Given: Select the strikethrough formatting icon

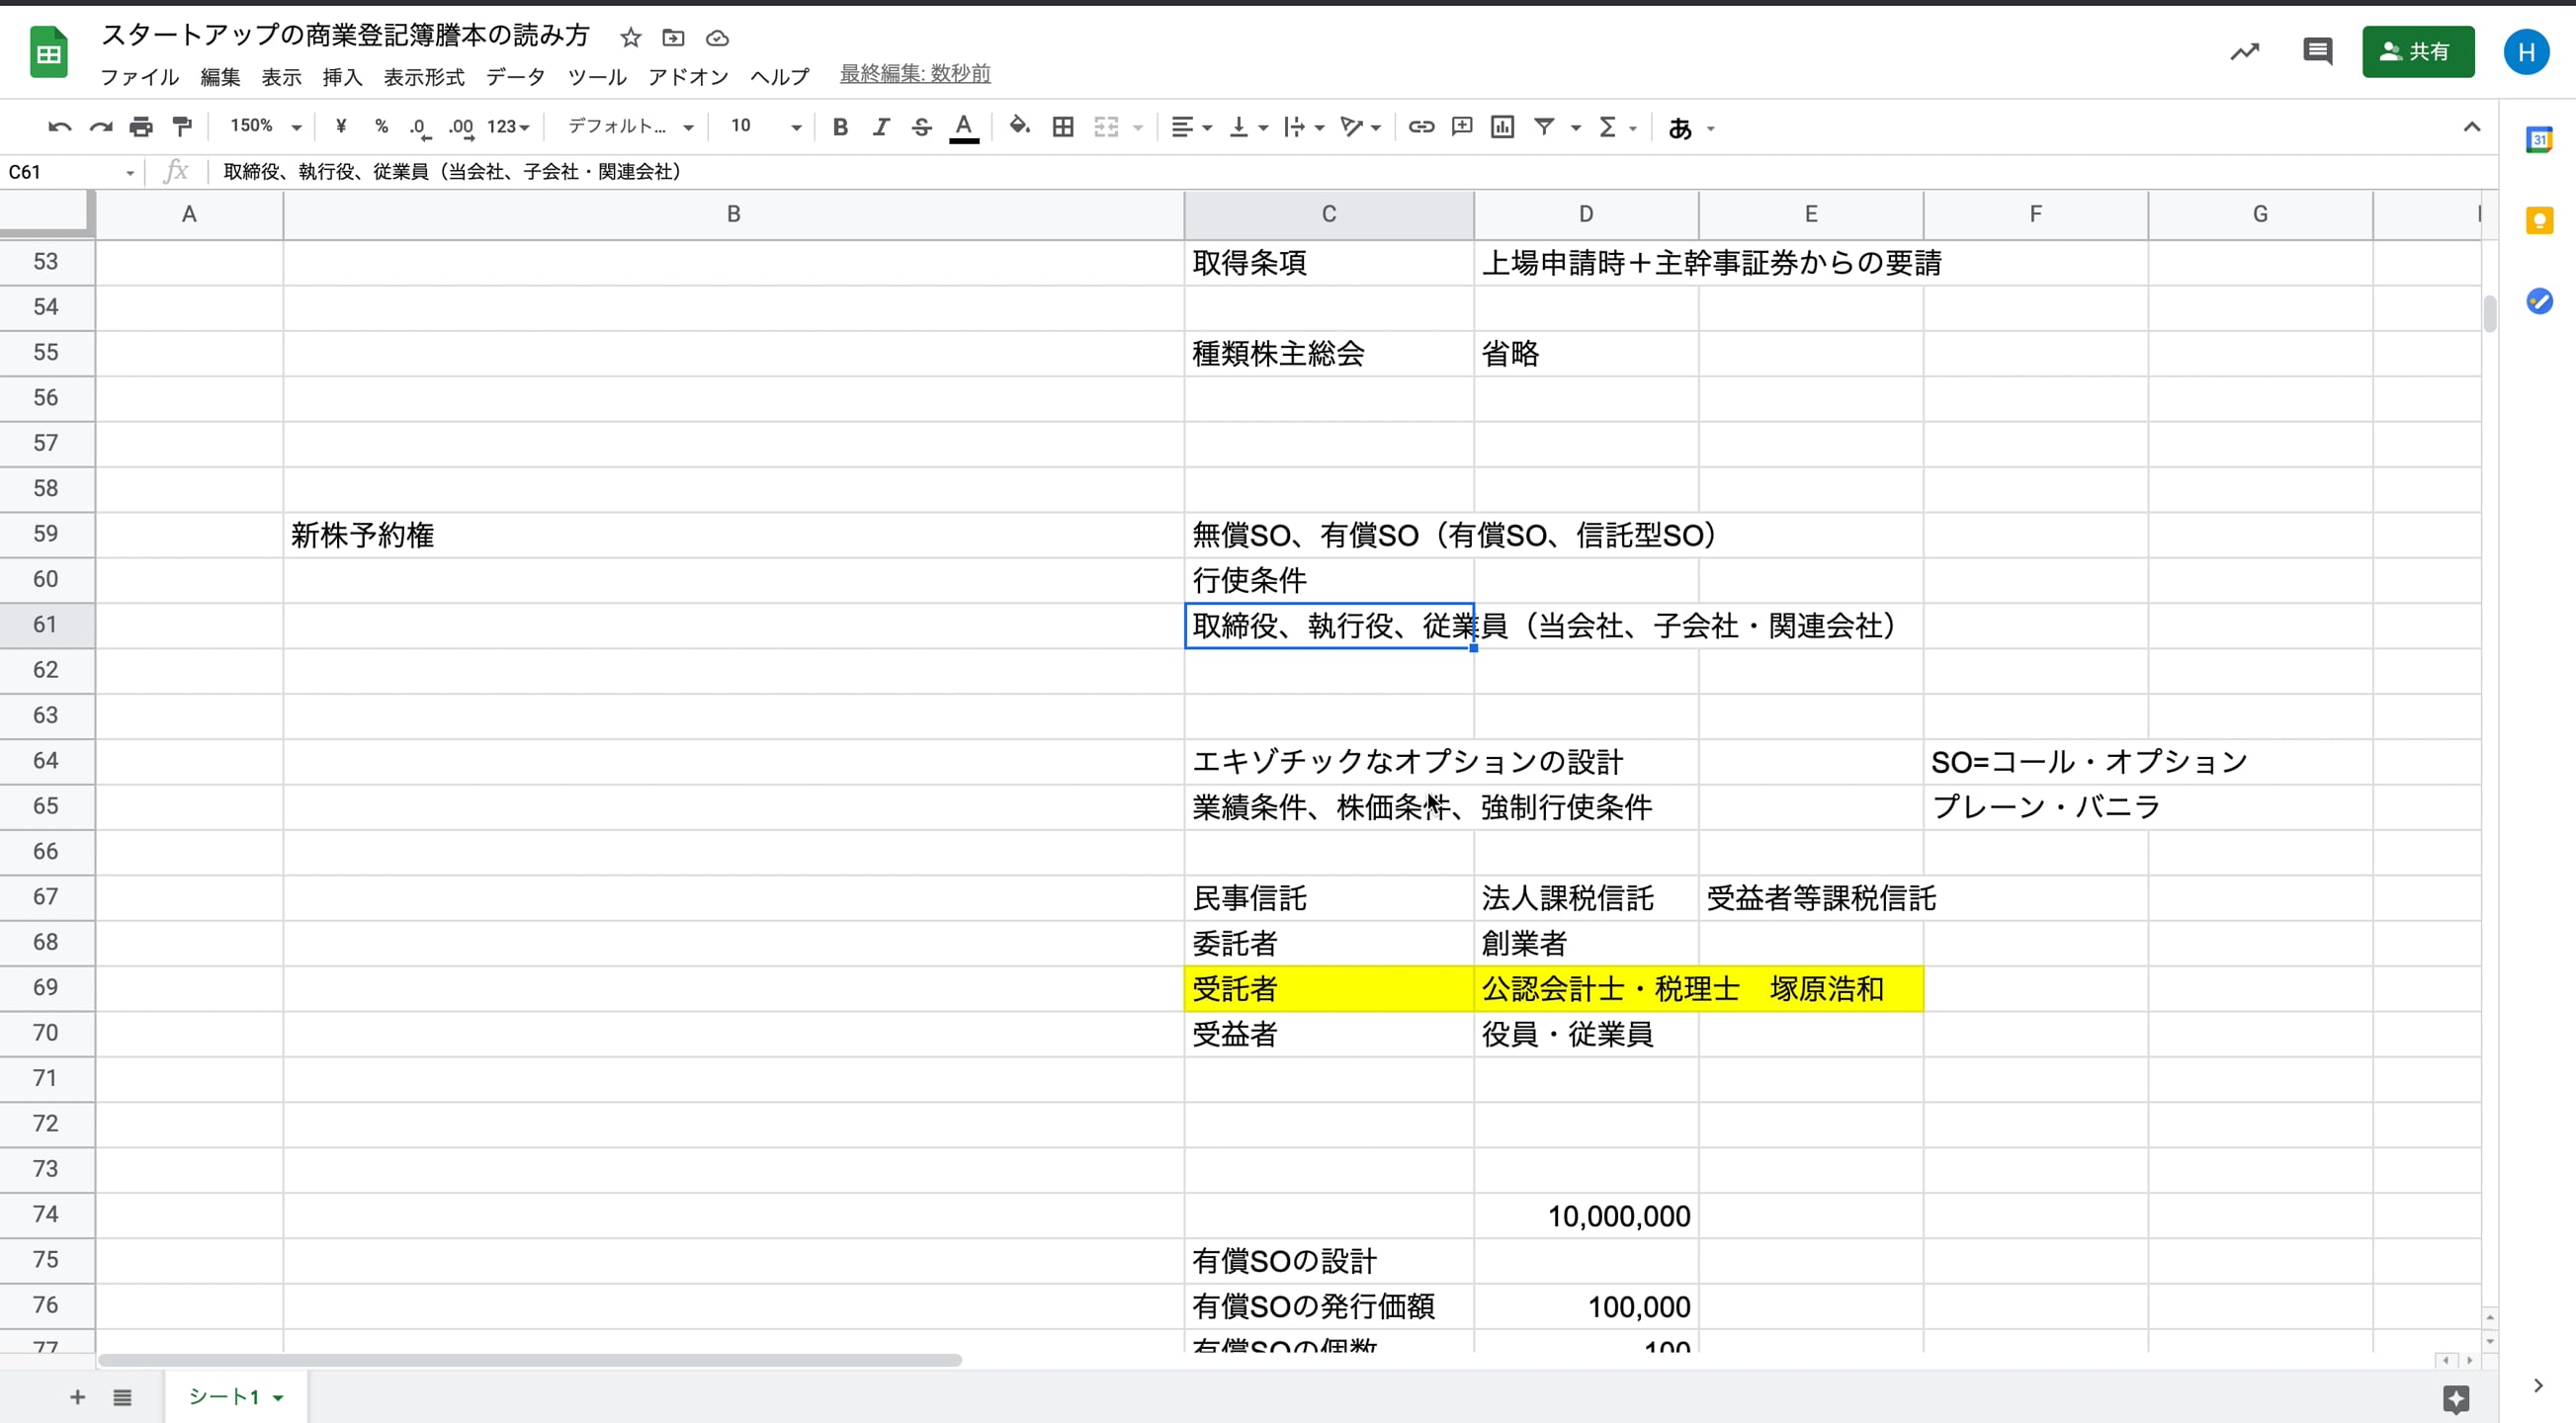Looking at the screenshot, I should (921, 127).
